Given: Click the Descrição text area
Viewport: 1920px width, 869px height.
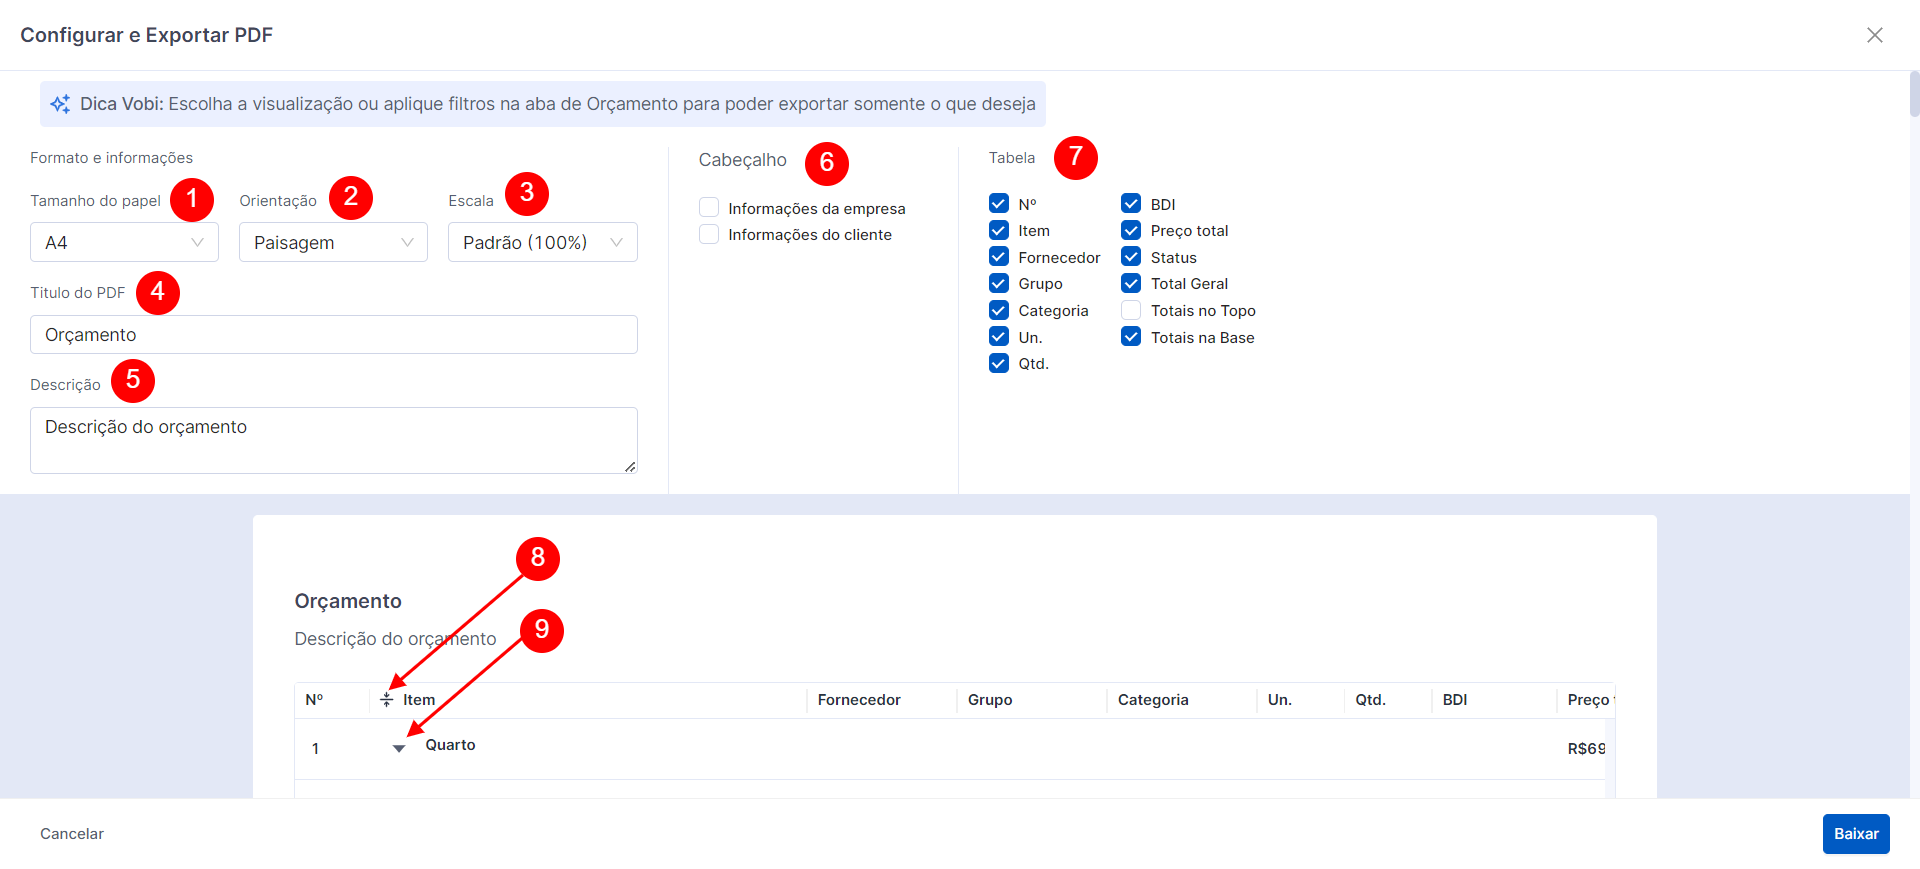Looking at the screenshot, I should [x=333, y=440].
